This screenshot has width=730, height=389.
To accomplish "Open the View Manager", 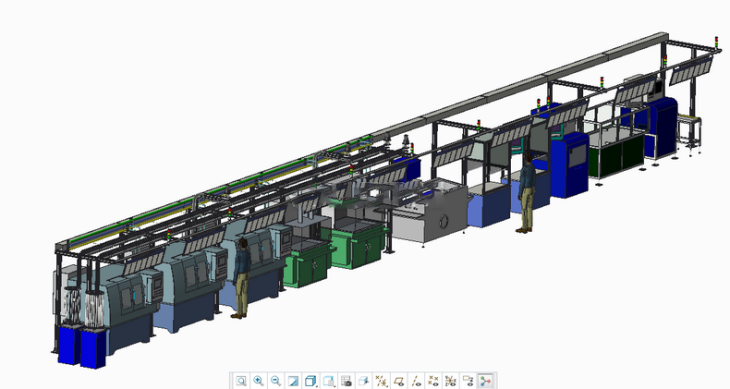I will pyautogui.click(x=346, y=381).
